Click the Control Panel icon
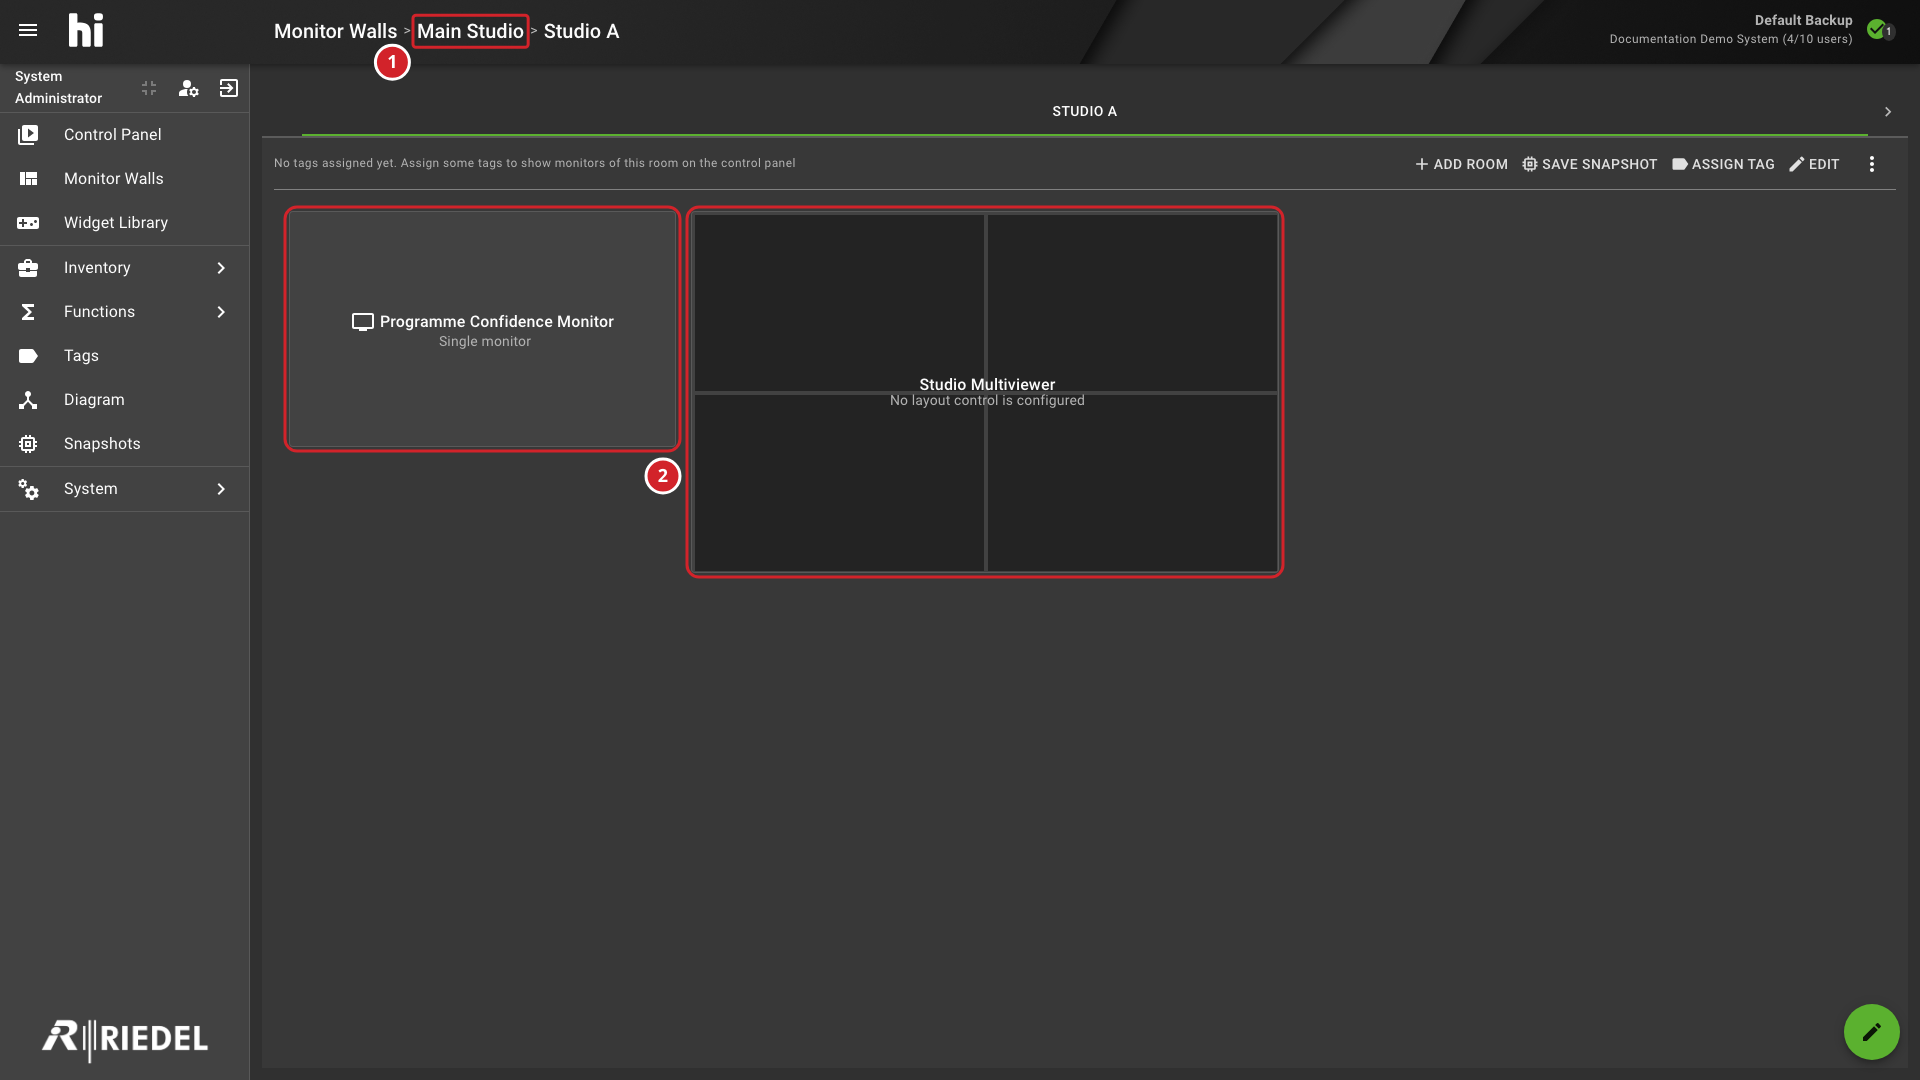Image resolution: width=1920 pixels, height=1080 pixels. 28,134
